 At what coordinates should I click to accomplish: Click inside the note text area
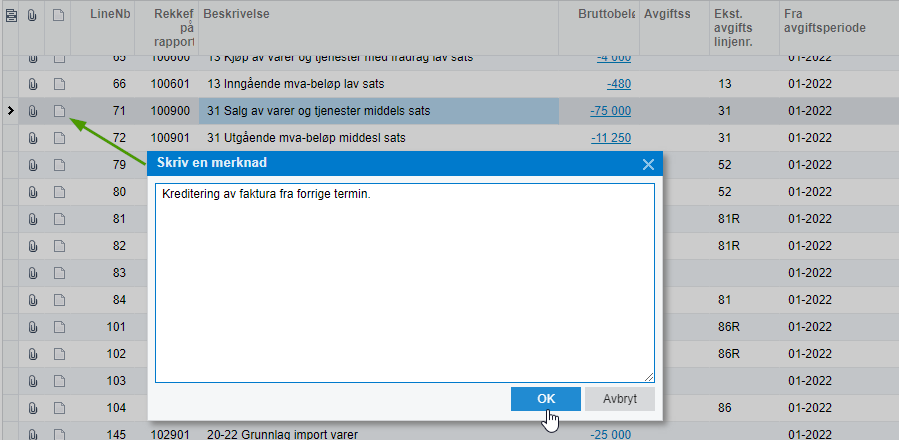pos(405,283)
